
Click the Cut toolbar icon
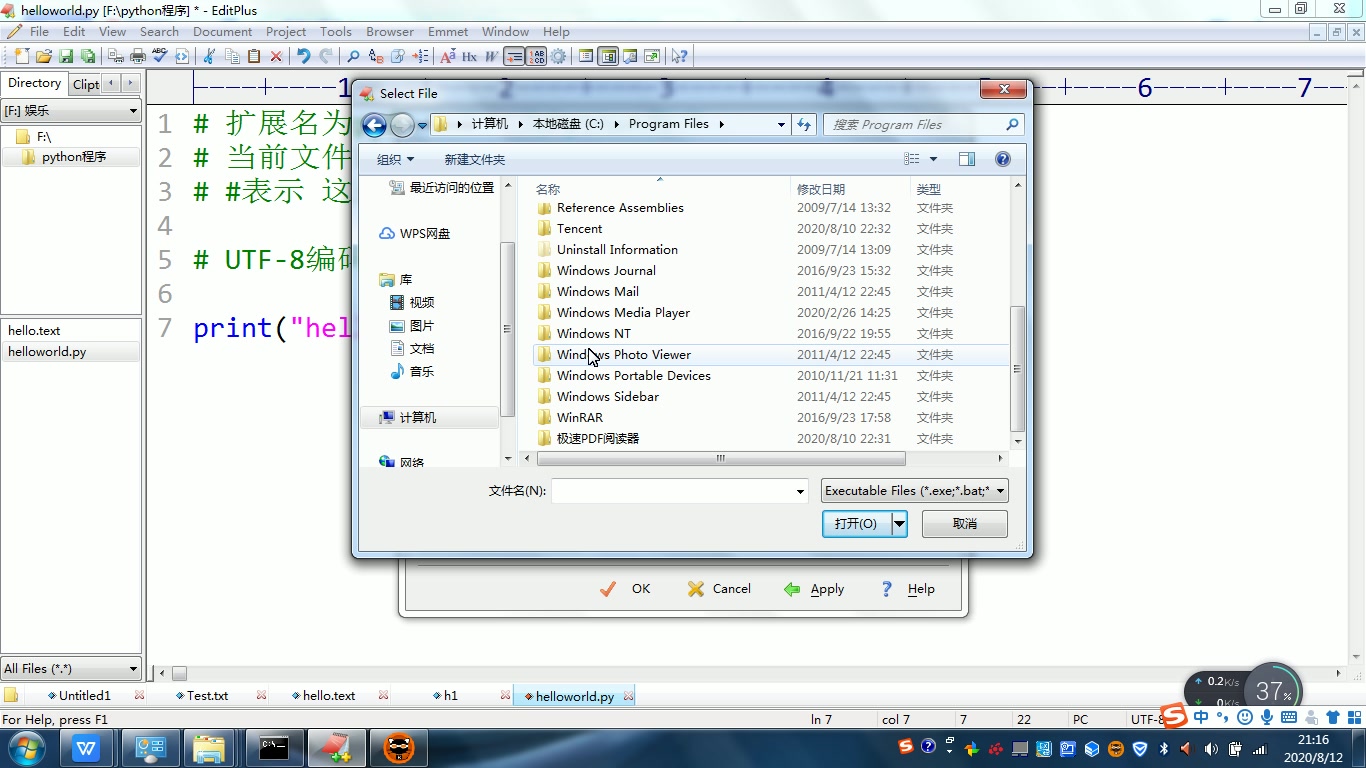click(210, 57)
